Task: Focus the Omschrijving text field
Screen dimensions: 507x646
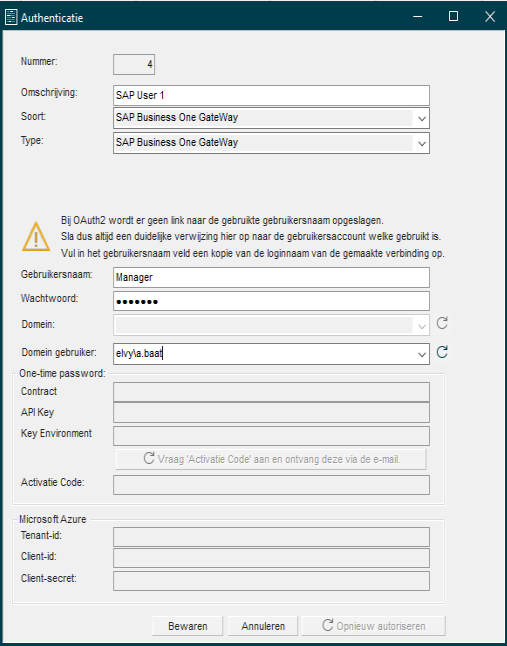Action: click(271, 96)
